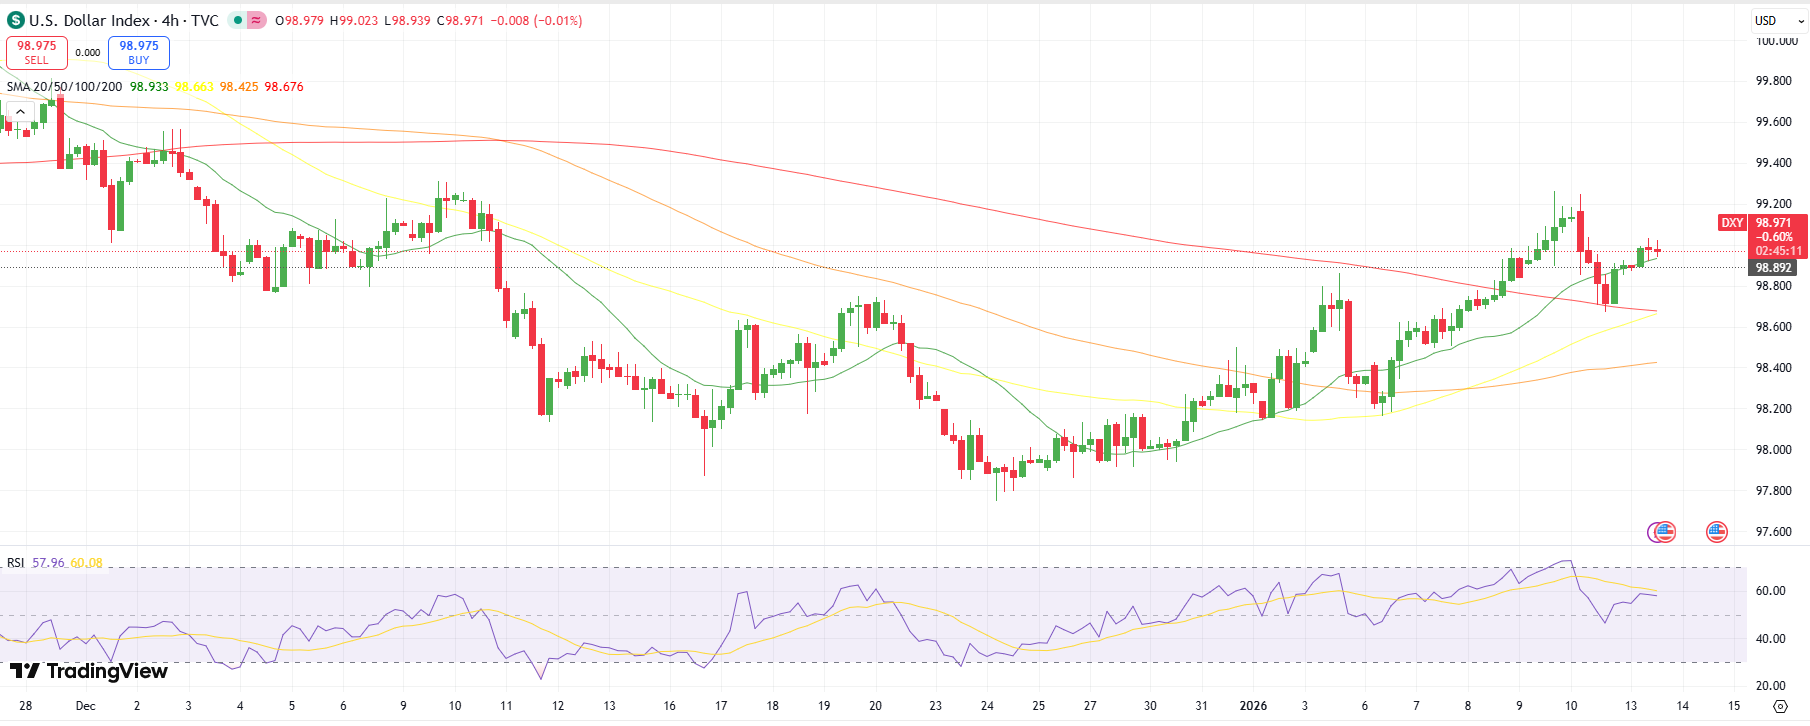The width and height of the screenshot is (1810, 726).
Task: Click the RSI indicator legend label
Action: (15, 563)
